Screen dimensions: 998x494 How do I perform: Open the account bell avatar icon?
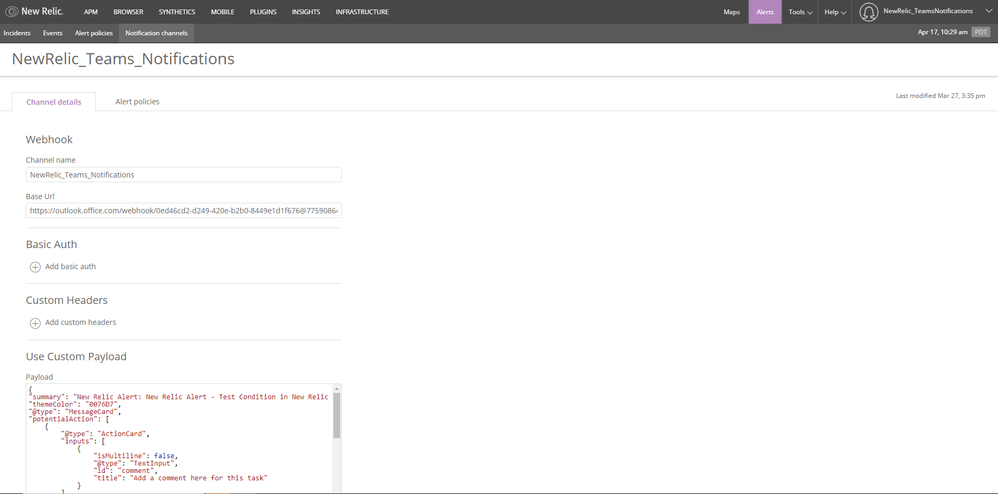pos(868,11)
